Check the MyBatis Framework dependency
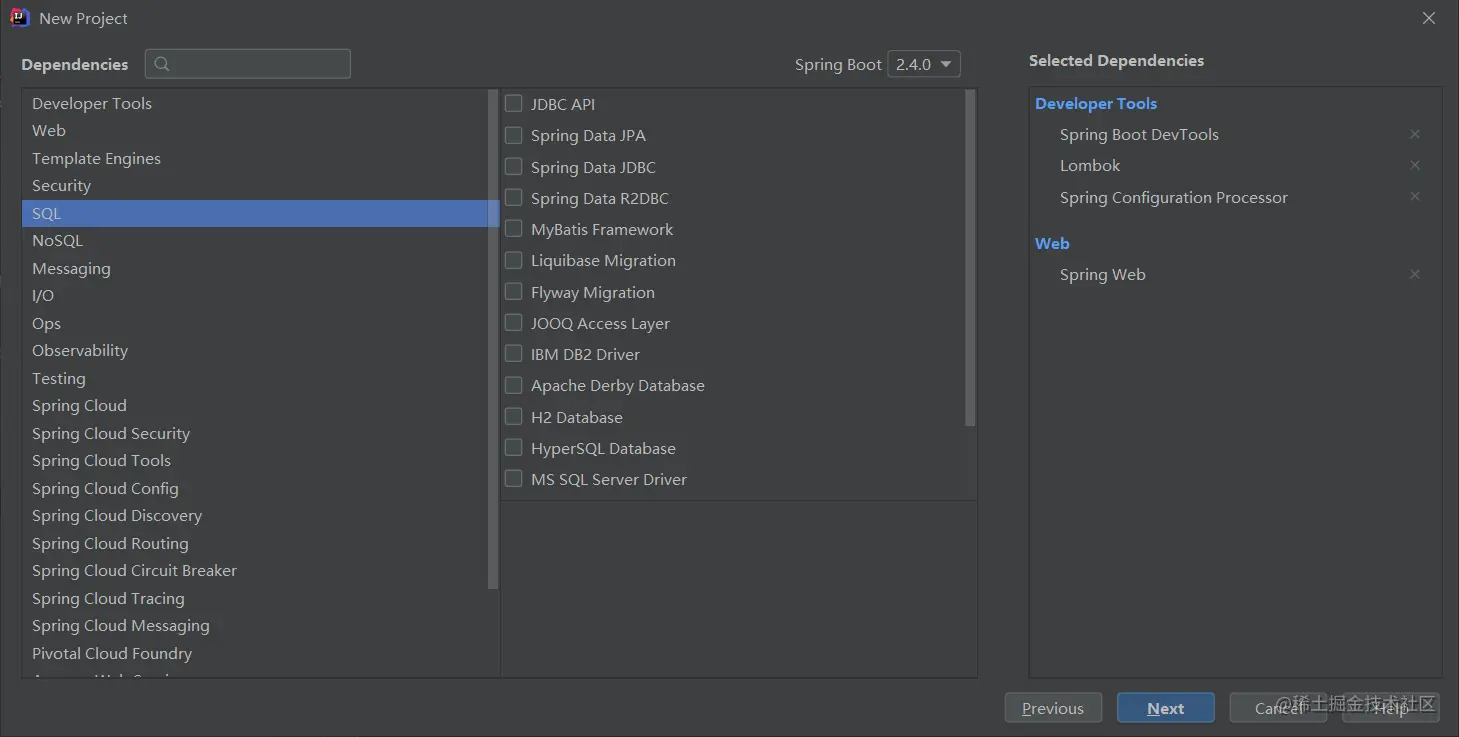The image size is (1459, 737). [x=514, y=229]
